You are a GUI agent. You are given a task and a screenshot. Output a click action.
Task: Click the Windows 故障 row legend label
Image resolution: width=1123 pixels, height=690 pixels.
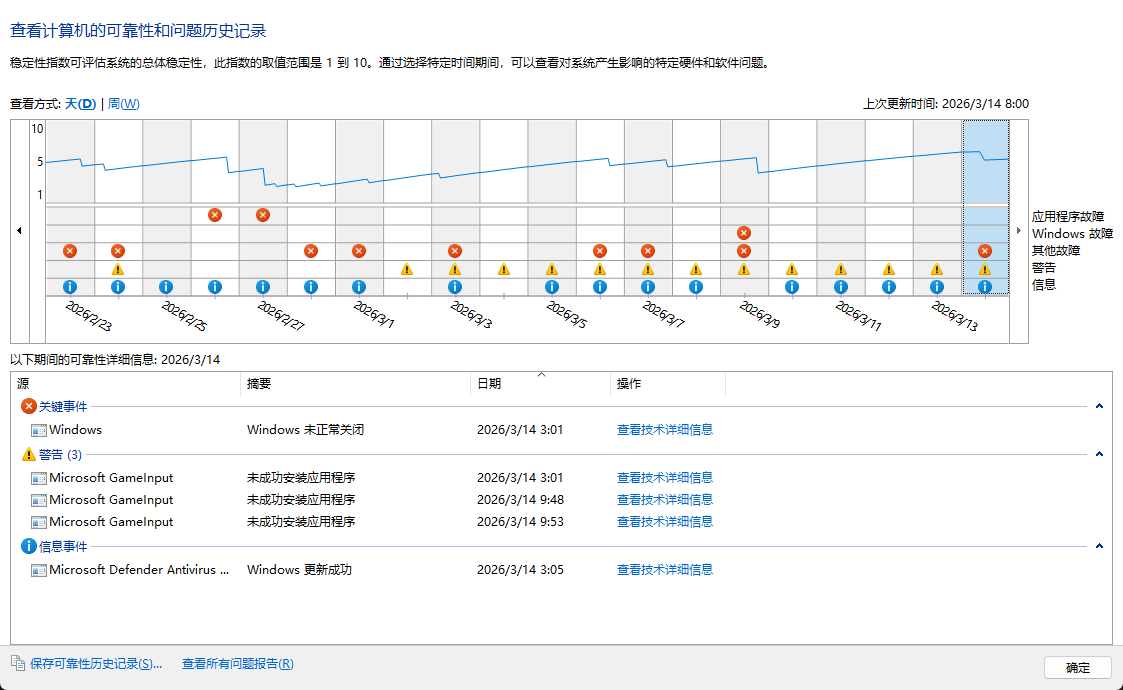click(1072, 234)
